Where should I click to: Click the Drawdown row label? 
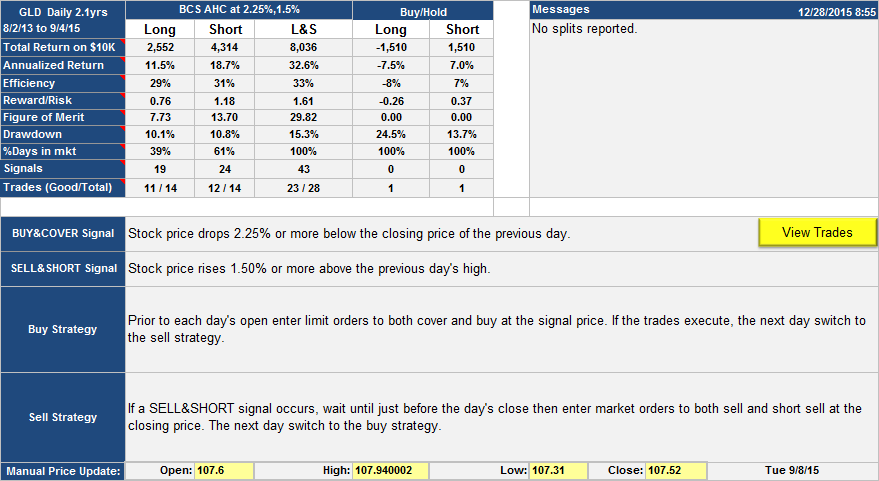tap(60, 134)
